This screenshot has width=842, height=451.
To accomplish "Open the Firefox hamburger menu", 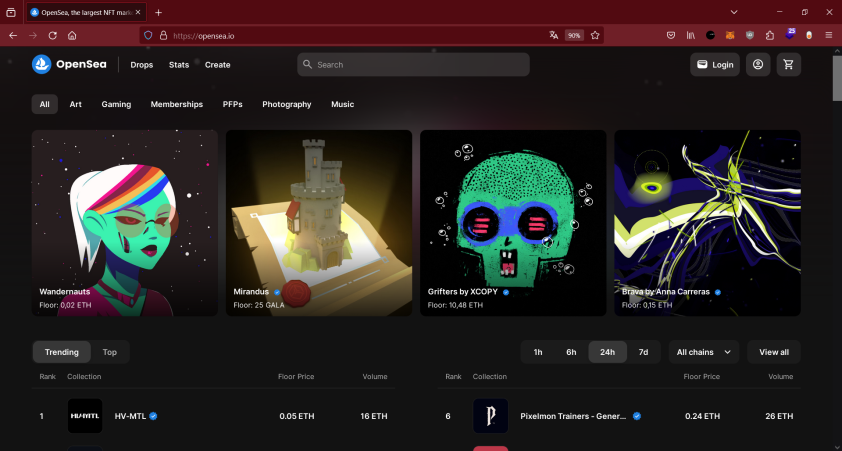I will [829, 35].
